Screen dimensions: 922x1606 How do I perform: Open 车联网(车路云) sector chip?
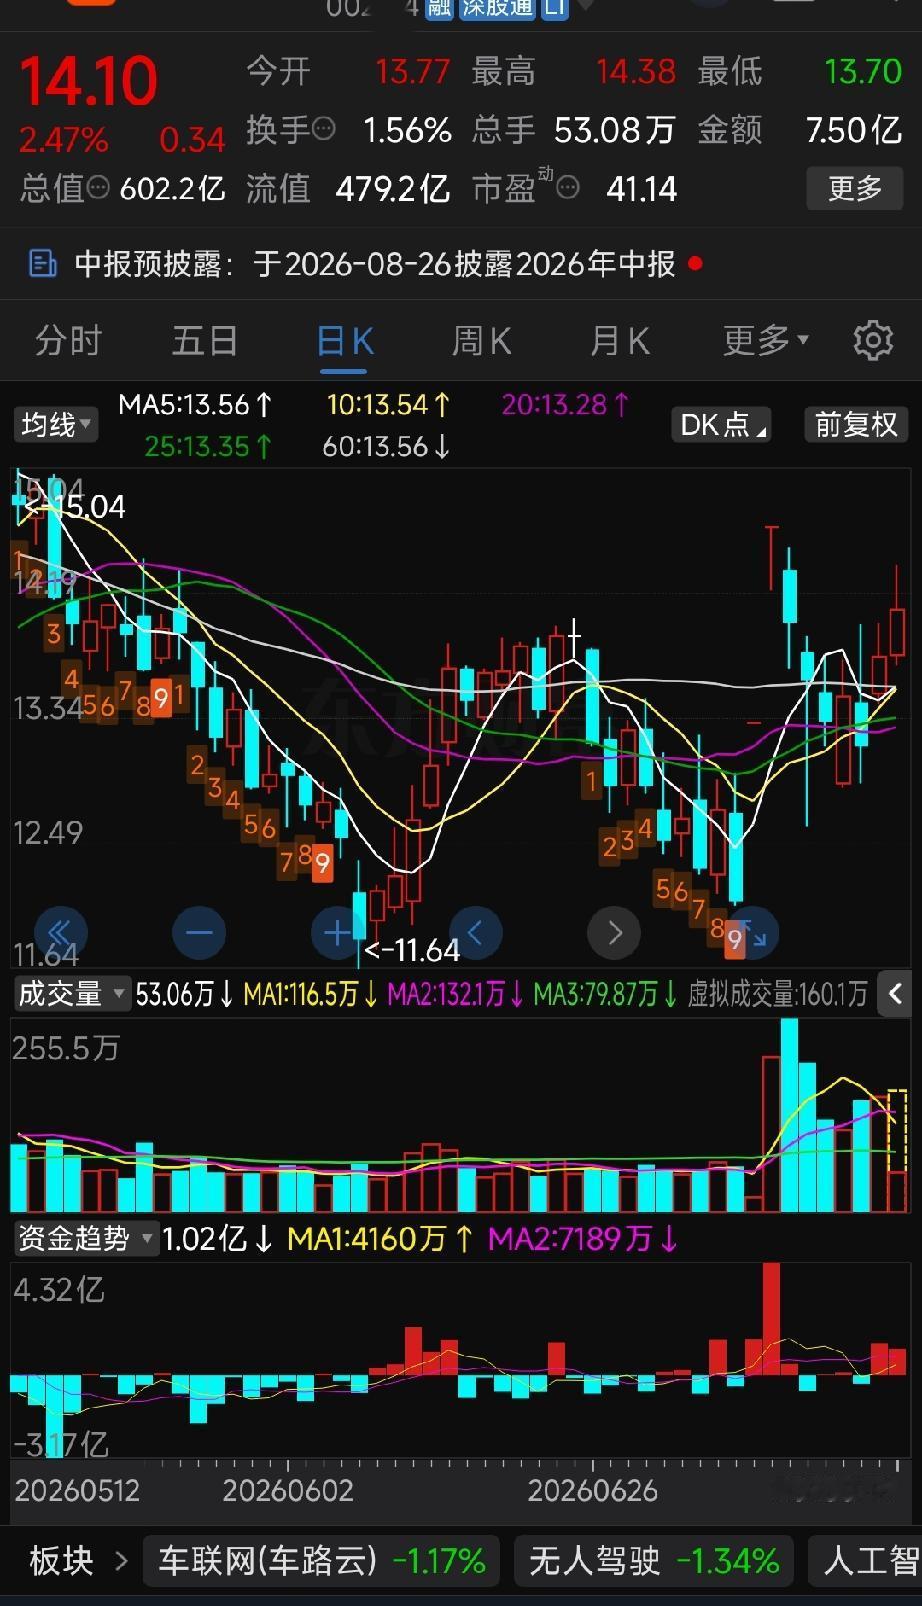[322, 1561]
